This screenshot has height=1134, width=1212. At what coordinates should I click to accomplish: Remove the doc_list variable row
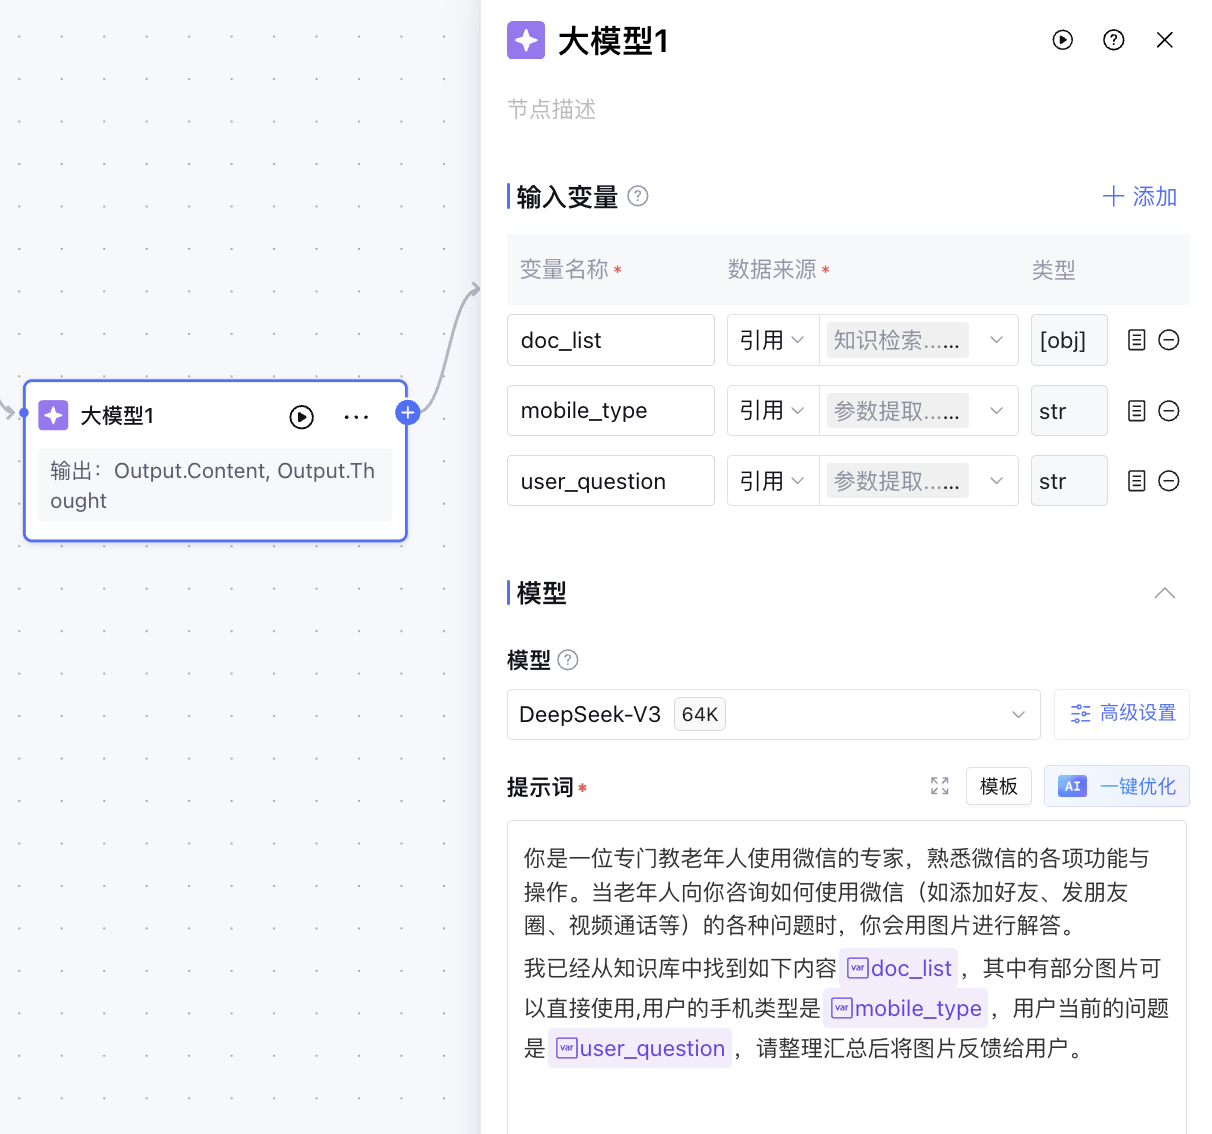(1168, 340)
